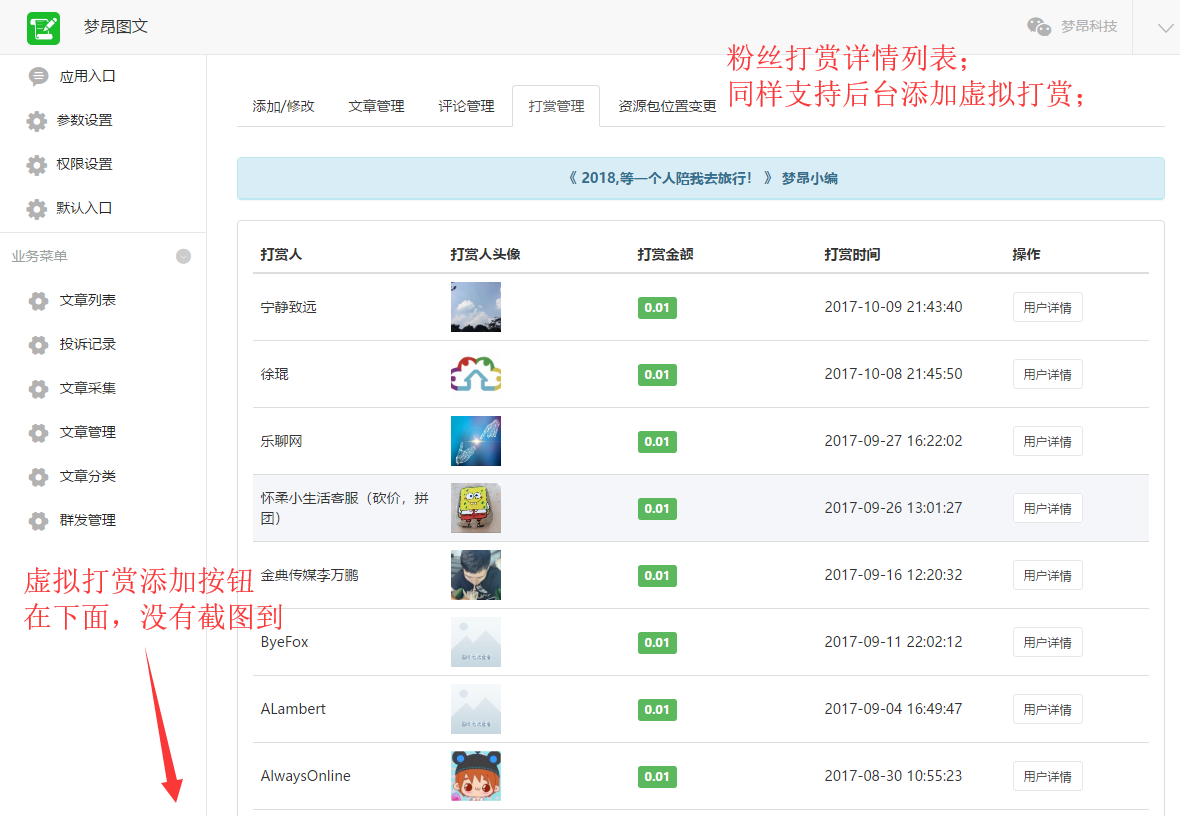Click the gear icon next to 群发管理

(x=38, y=520)
